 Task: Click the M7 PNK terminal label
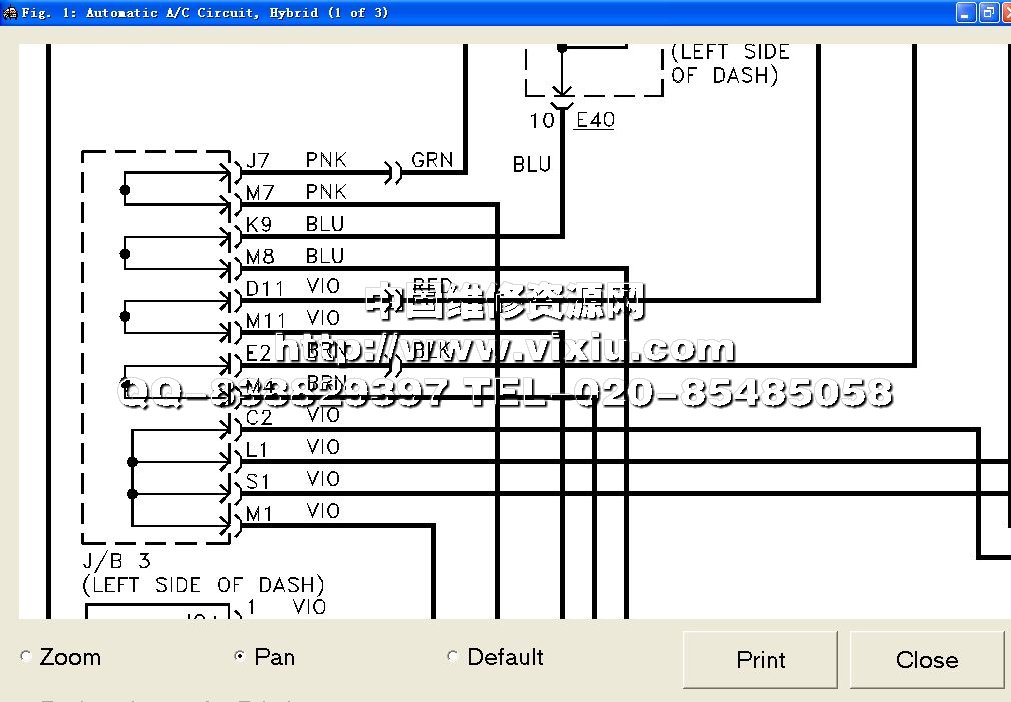coord(260,192)
